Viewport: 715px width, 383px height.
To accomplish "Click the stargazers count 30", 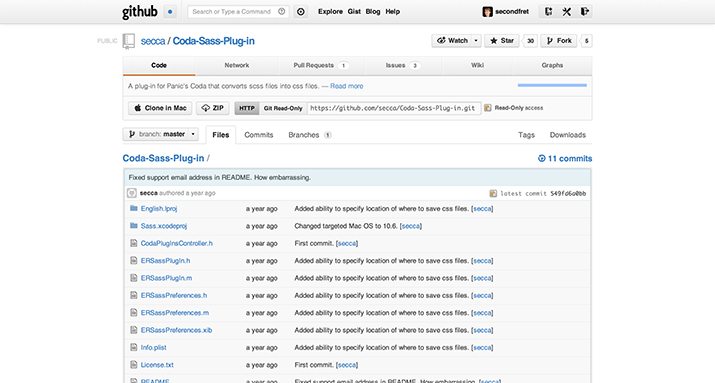I will click(x=530, y=41).
